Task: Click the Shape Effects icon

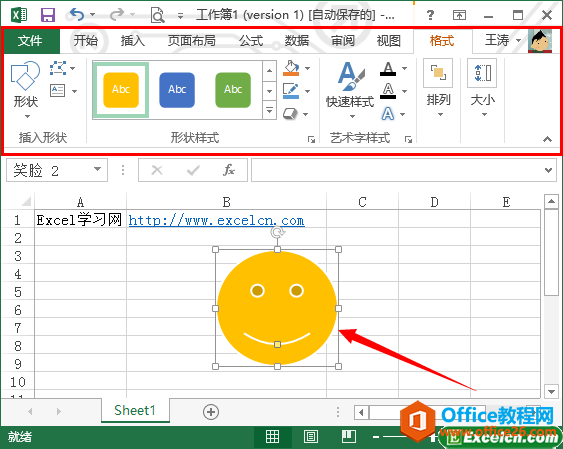Action: (x=290, y=114)
